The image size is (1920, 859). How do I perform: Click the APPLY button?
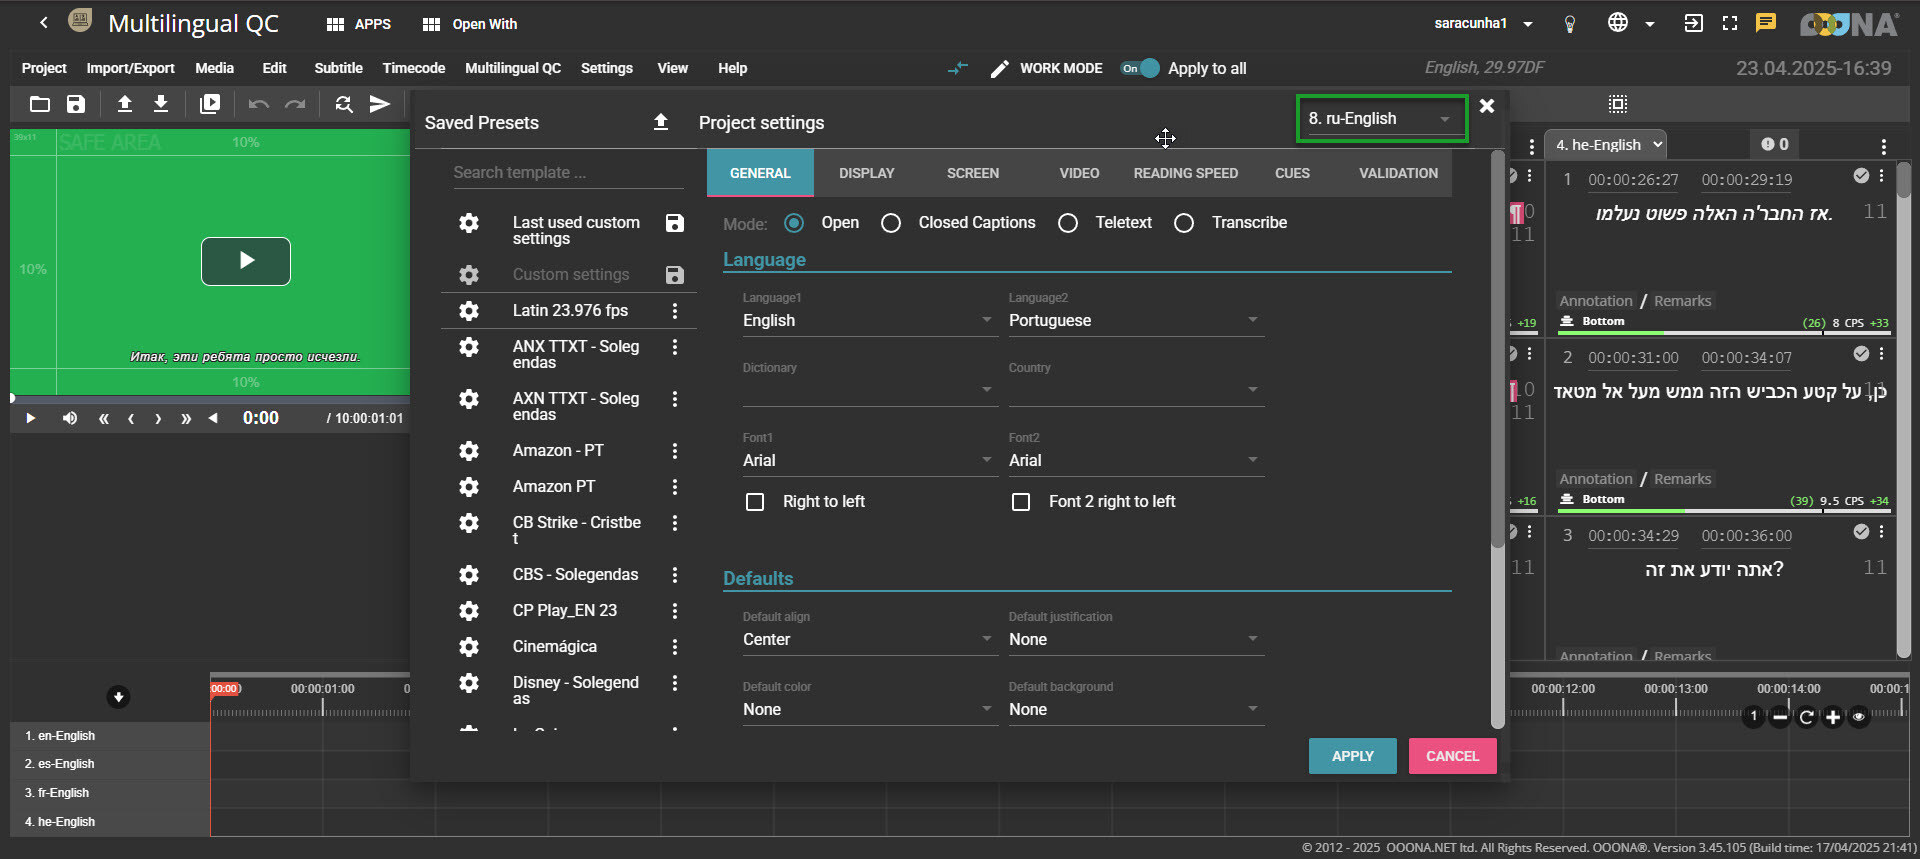coord(1352,756)
